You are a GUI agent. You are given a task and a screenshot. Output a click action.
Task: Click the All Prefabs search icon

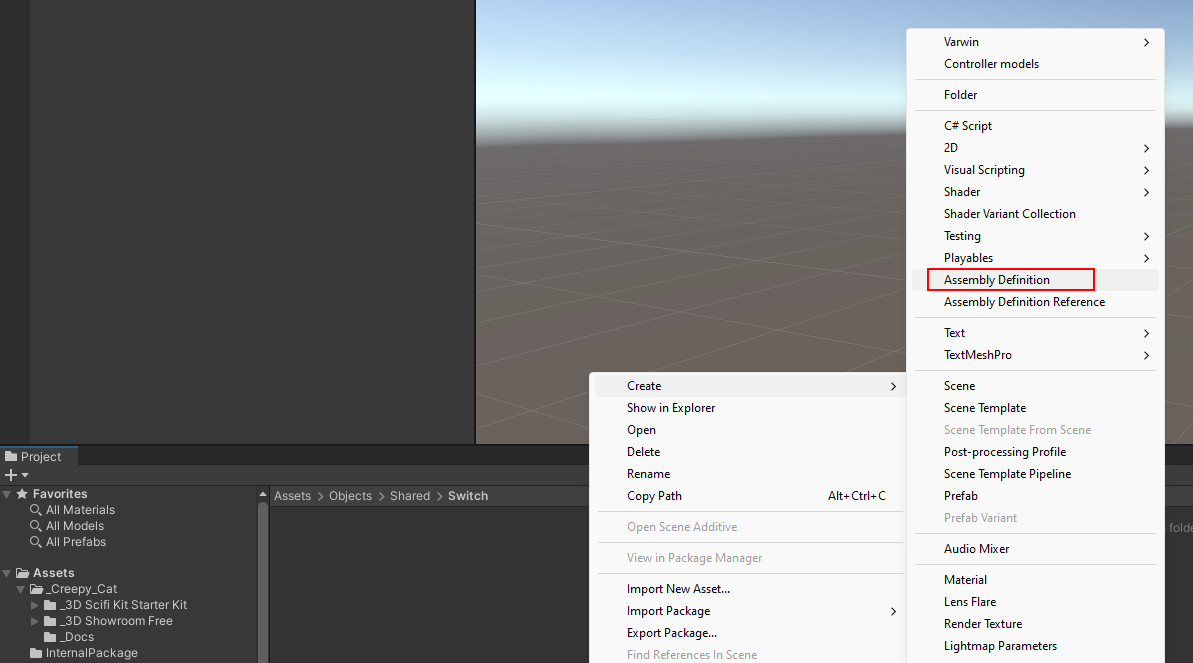[x=36, y=542]
